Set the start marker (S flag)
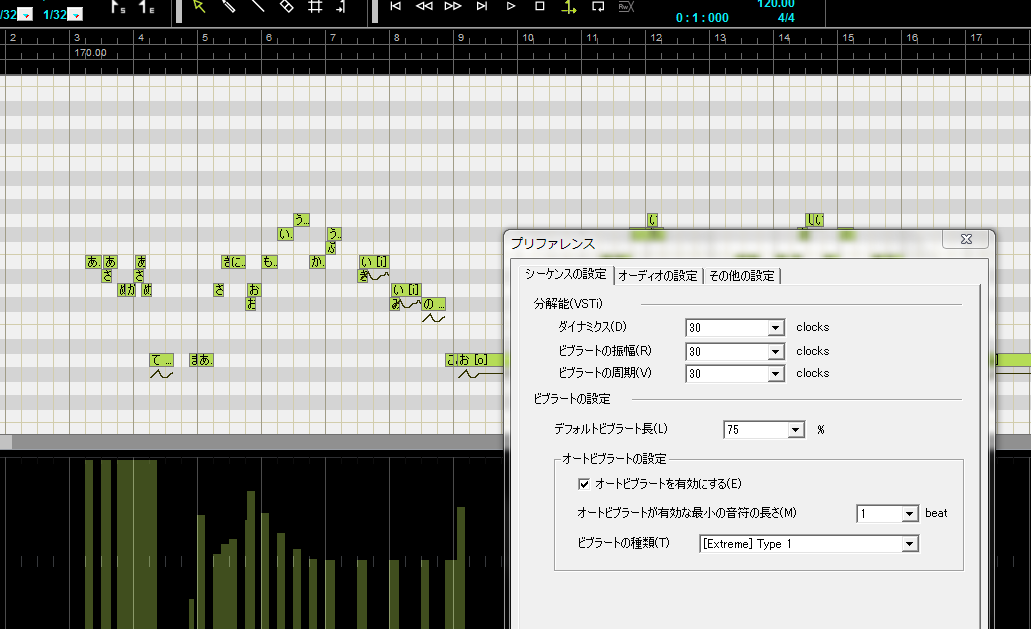Screen dimensions: 1031x629 [x=118, y=7]
